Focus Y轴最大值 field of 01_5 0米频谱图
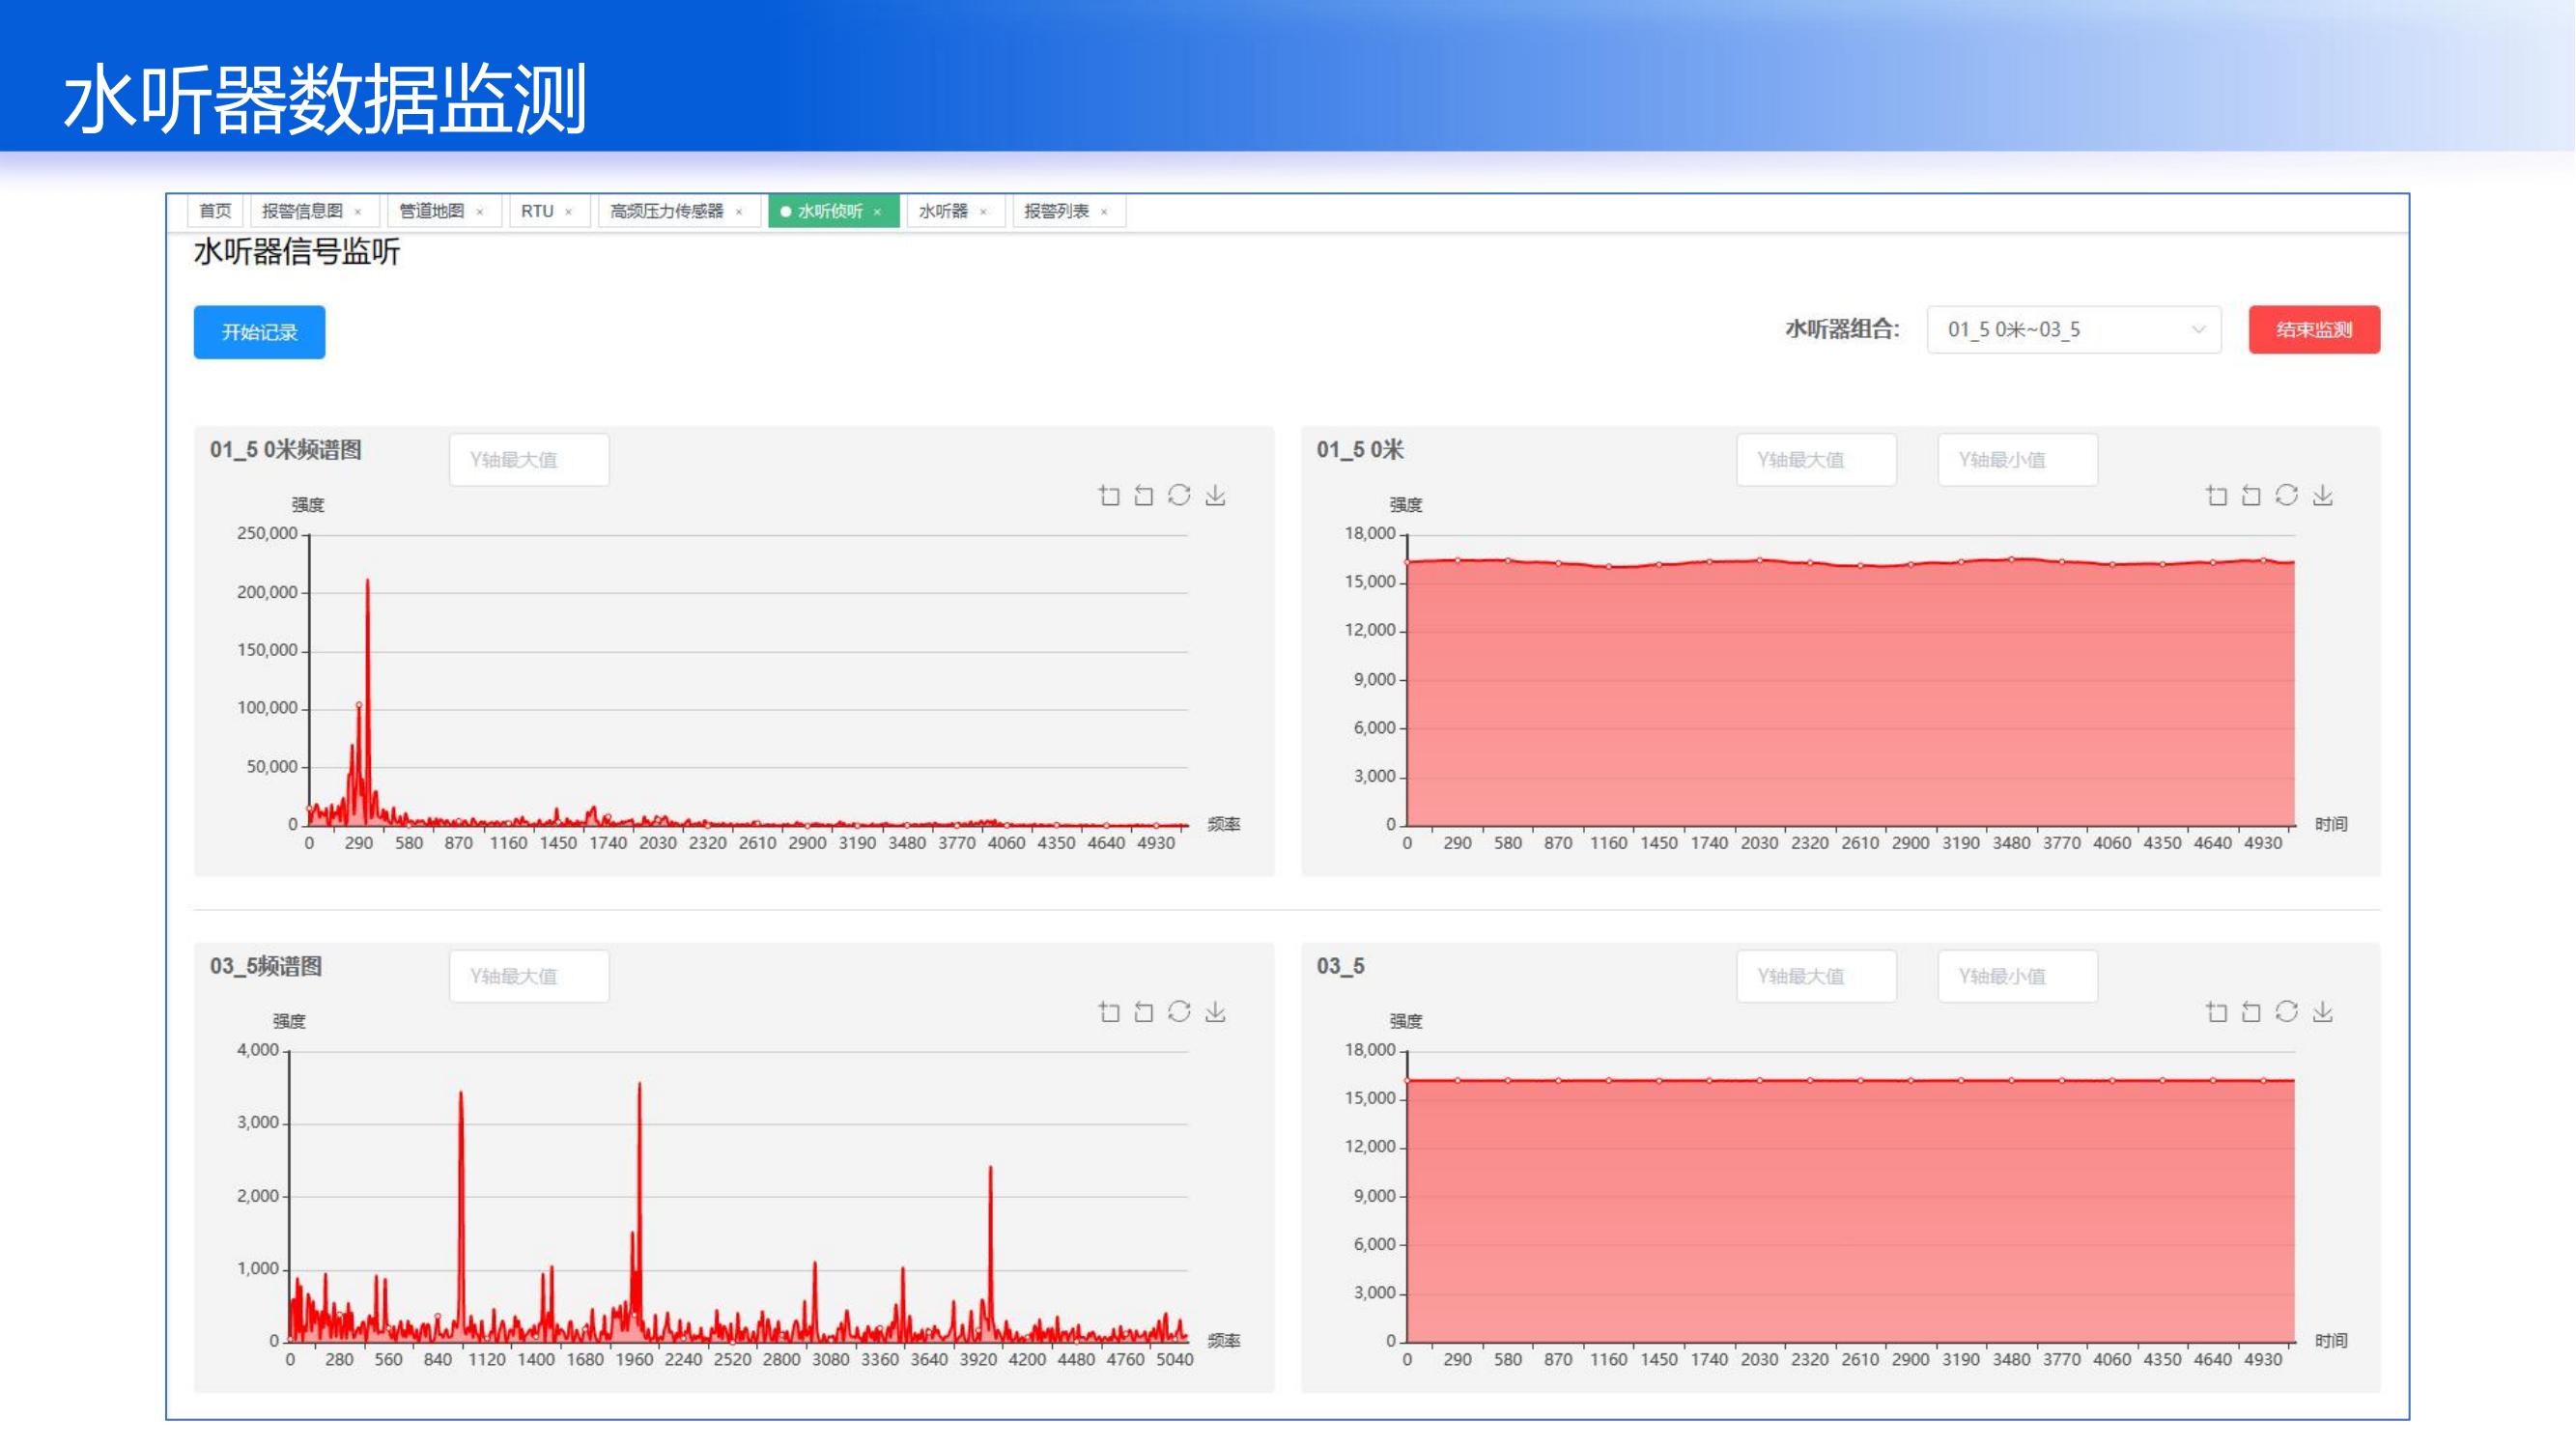This screenshot has height=1449, width=2576. [529, 460]
